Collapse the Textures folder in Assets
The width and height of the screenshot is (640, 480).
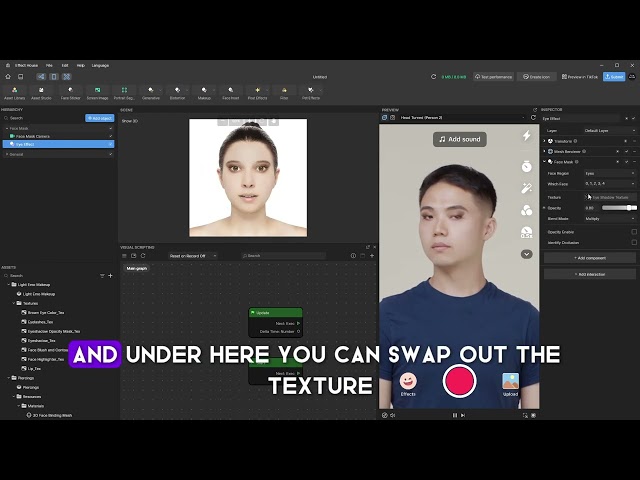point(14,303)
